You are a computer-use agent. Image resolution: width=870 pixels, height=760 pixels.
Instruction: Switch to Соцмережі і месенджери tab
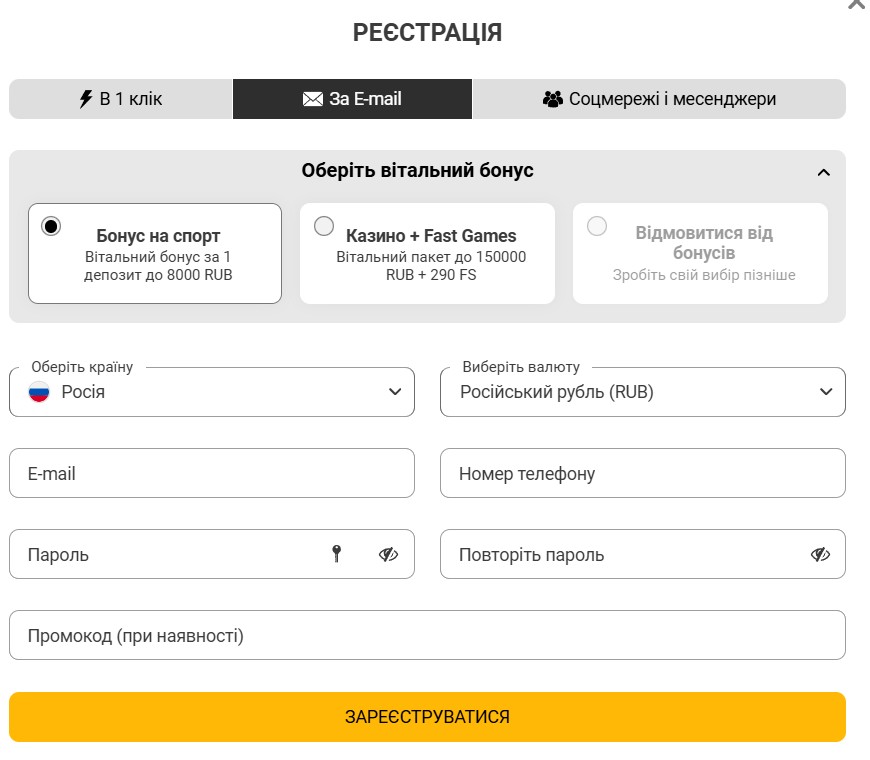point(659,99)
